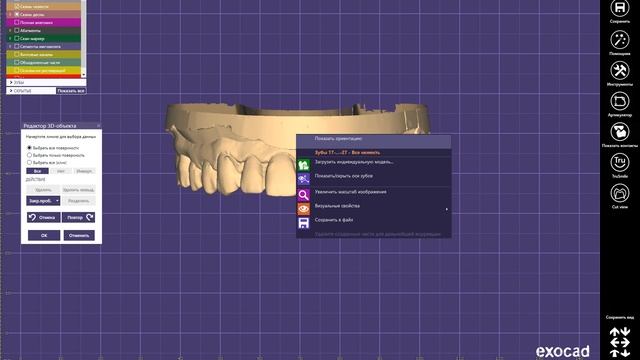The image size is (640, 360).
Task: Toggle checkbox for the olive screw channels layer
Action: [17, 54]
